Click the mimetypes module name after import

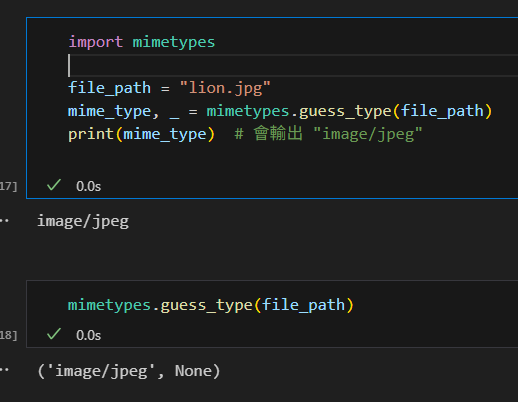point(174,42)
